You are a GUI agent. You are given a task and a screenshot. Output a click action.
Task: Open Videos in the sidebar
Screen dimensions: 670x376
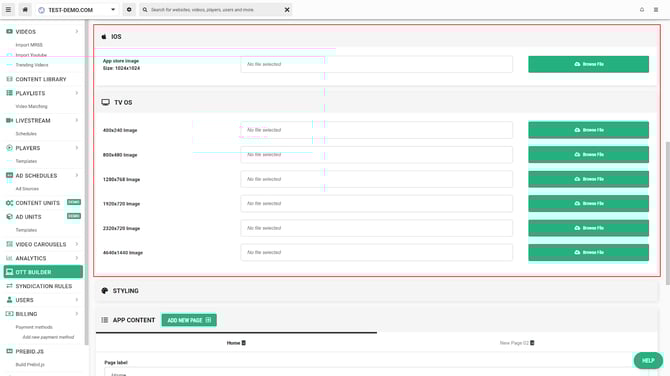click(x=26, y=32)
